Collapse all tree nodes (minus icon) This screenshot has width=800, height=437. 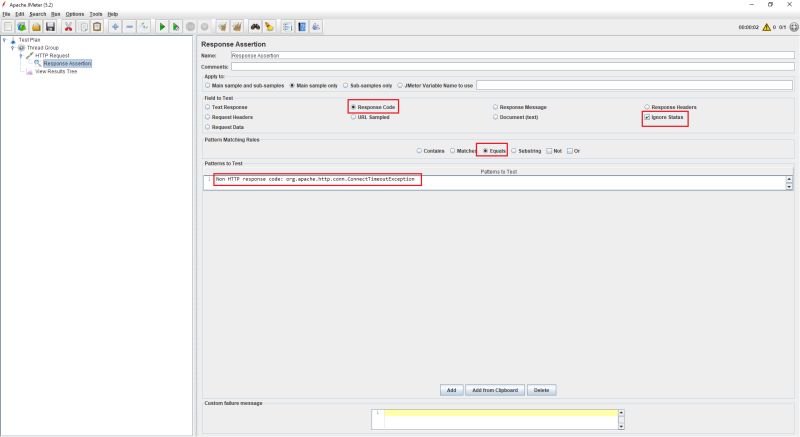coord(130,27)
